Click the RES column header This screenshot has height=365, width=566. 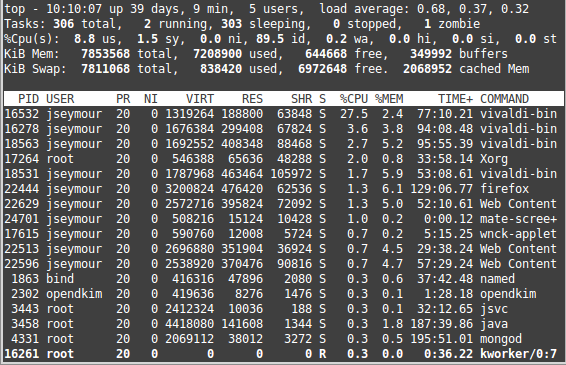click(x=252, y=99)
